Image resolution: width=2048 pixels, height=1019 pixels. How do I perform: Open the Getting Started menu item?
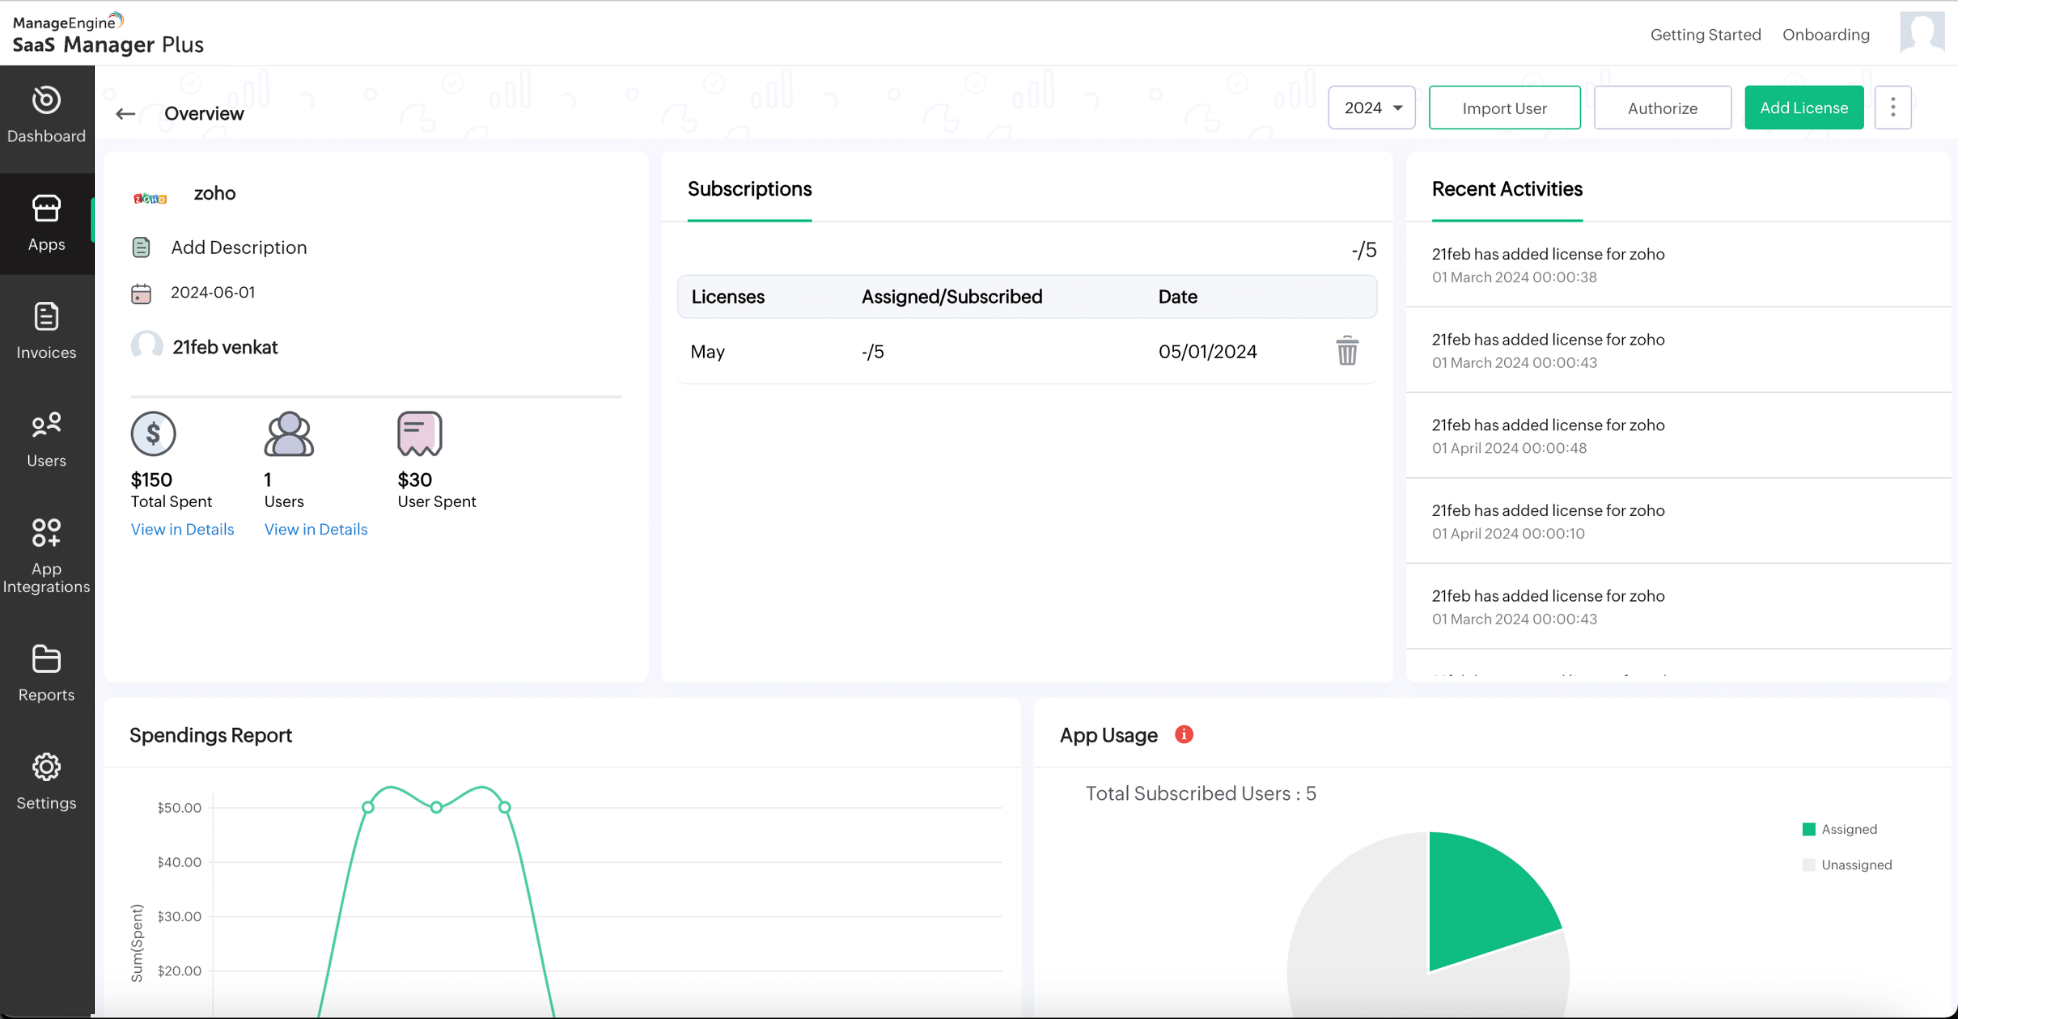coord(1705,35)
